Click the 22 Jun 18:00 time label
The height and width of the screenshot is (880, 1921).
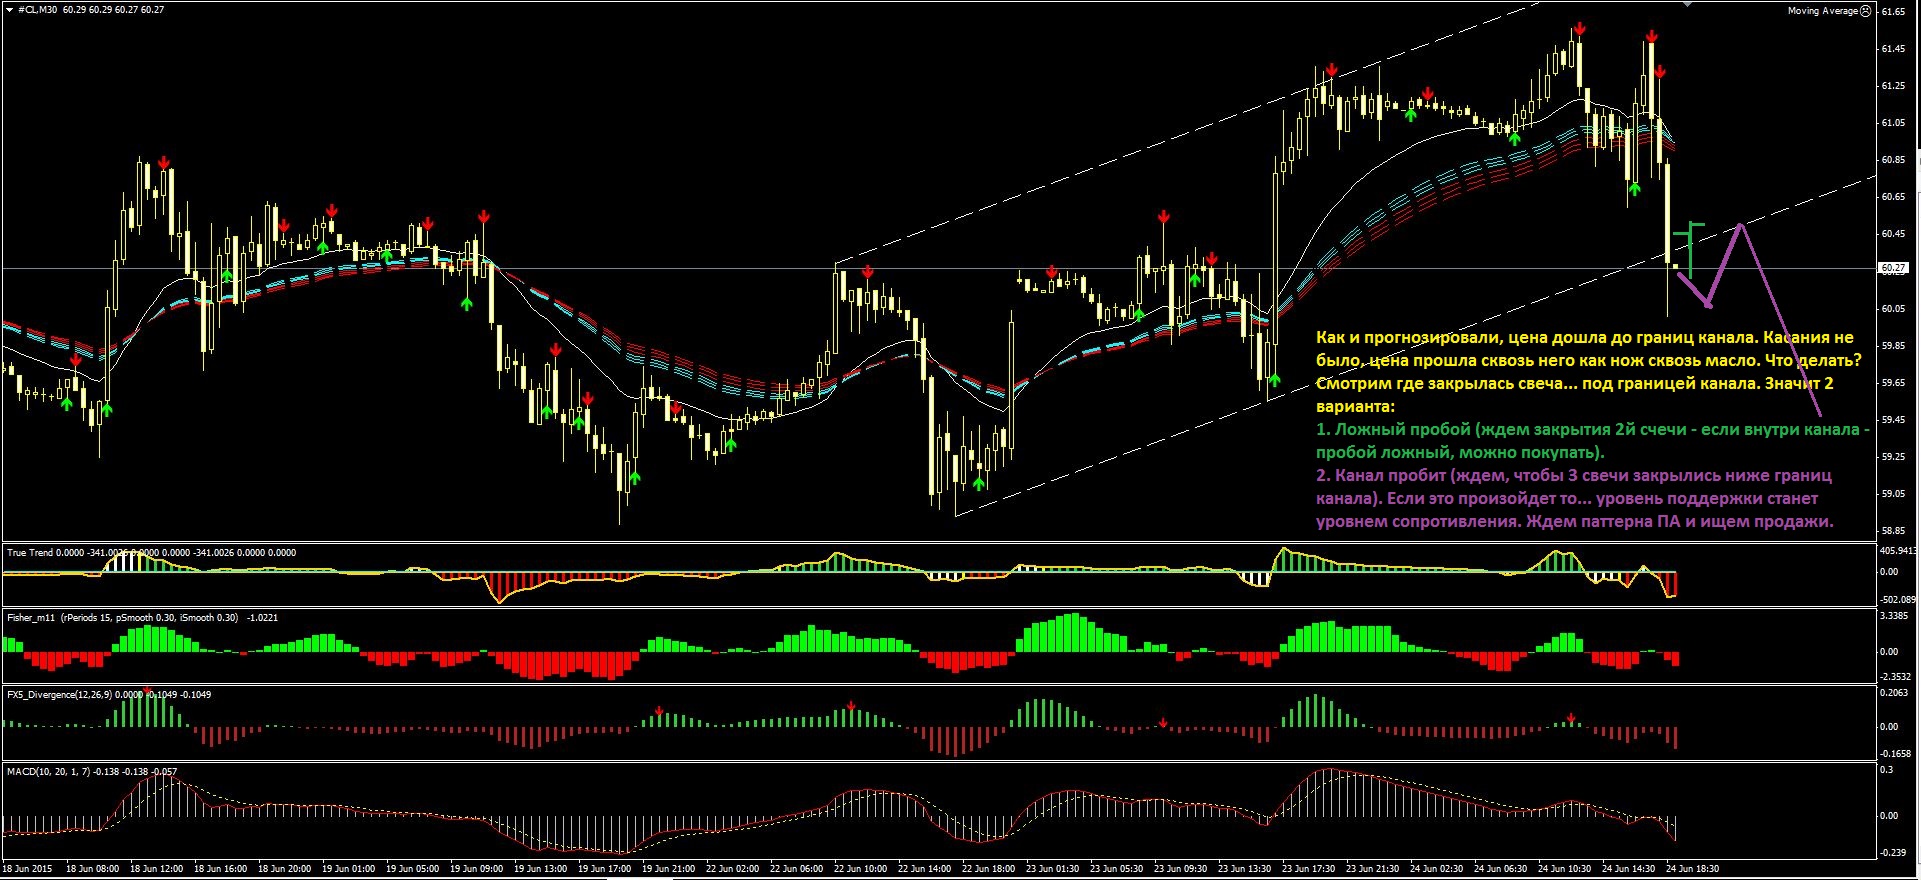coord(988,868)
